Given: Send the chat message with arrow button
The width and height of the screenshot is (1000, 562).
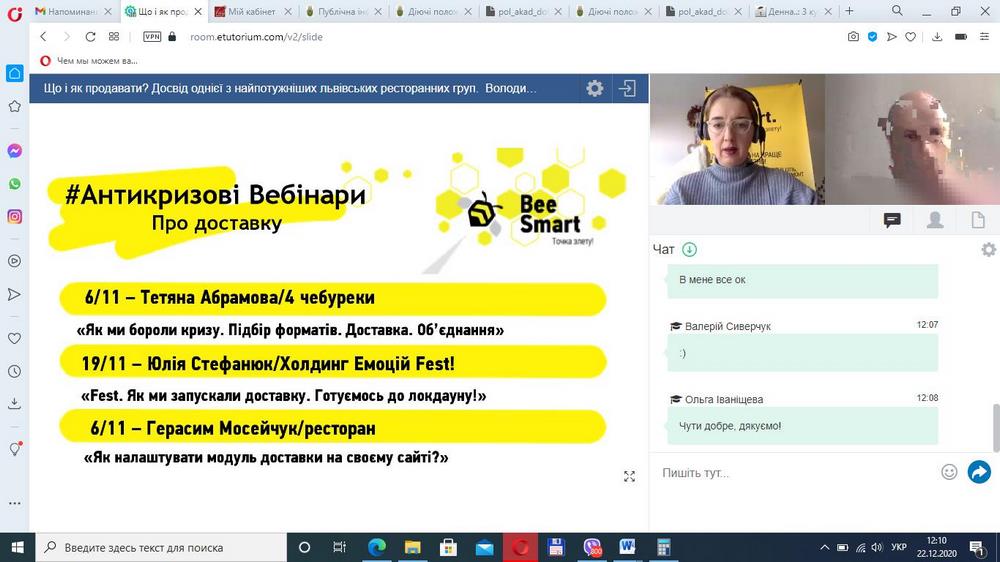Looking at the screenshot, I should coord(979,472).
